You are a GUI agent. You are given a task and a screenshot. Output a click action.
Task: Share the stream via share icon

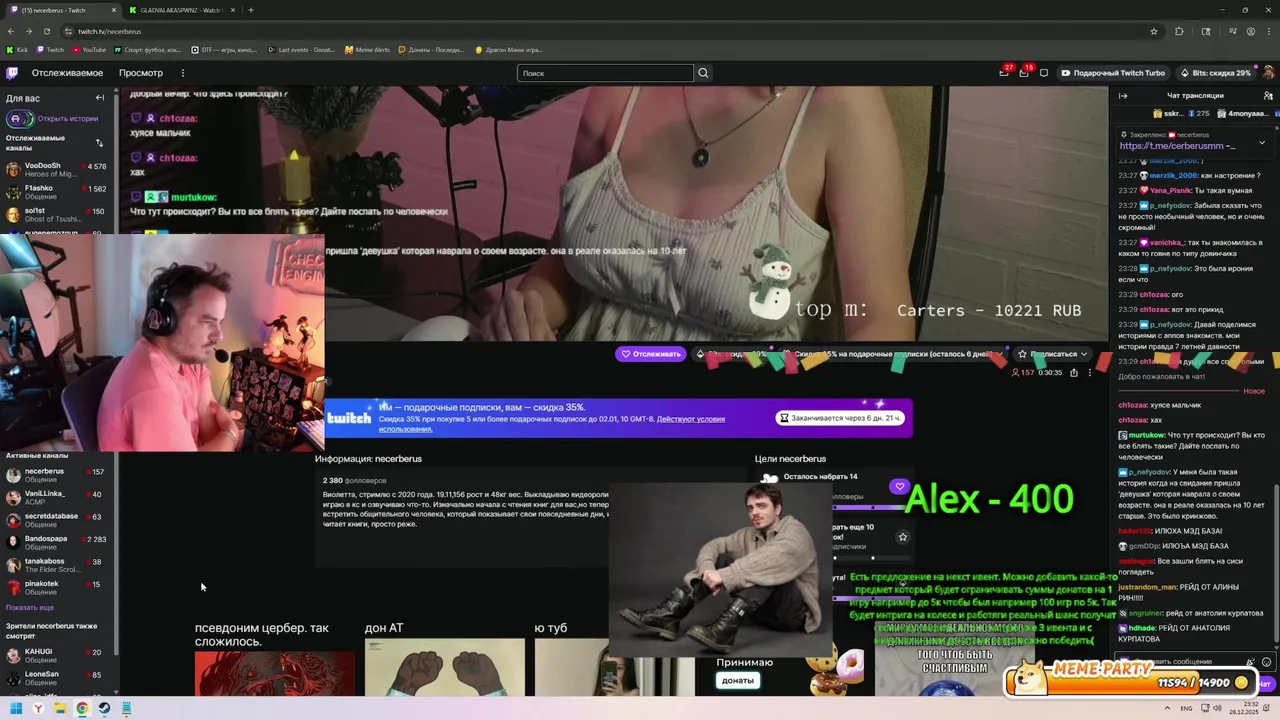[1074, 372]
